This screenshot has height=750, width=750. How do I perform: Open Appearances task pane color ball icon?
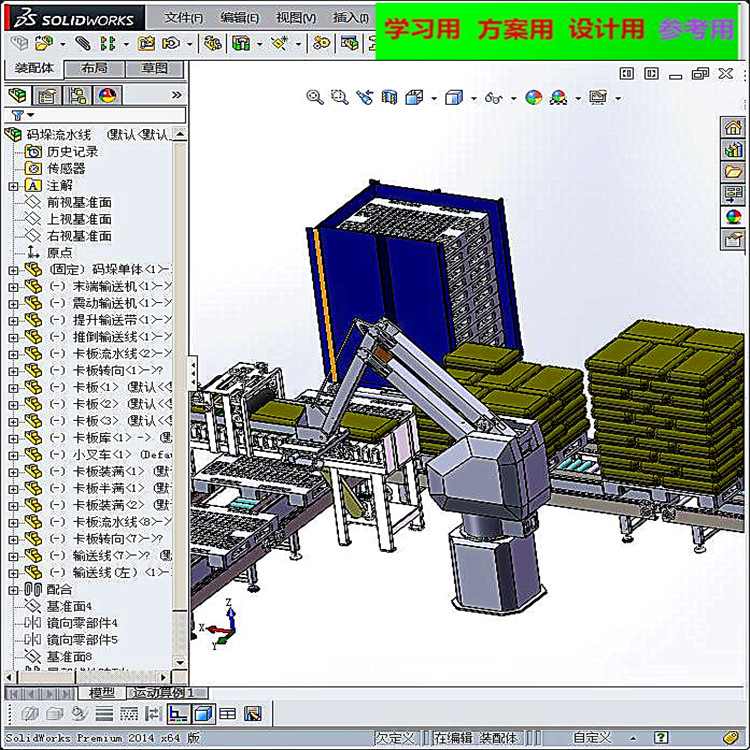[x=732, y=216]
